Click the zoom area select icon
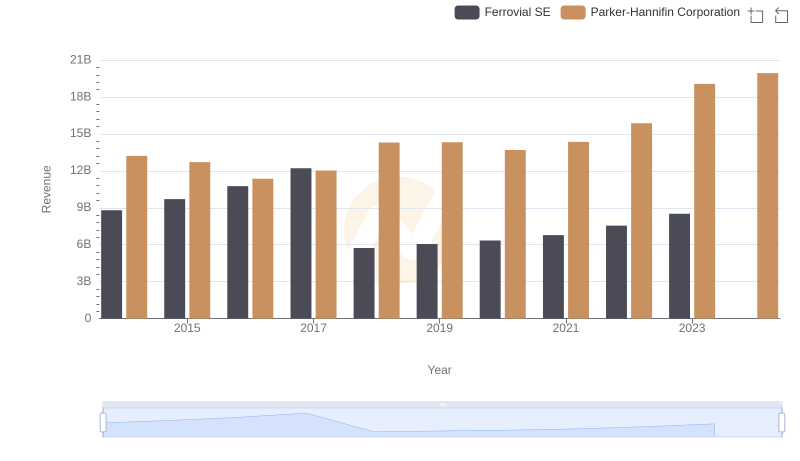 756,15
